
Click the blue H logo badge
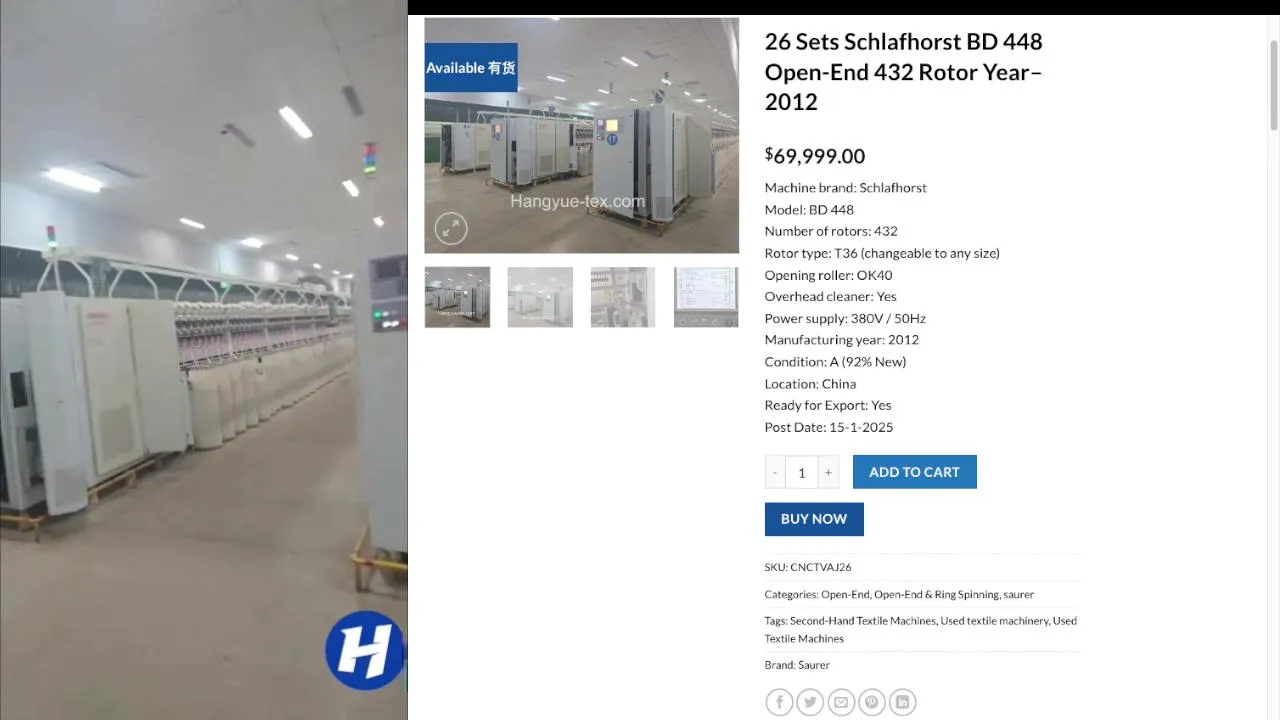[364, 651]
